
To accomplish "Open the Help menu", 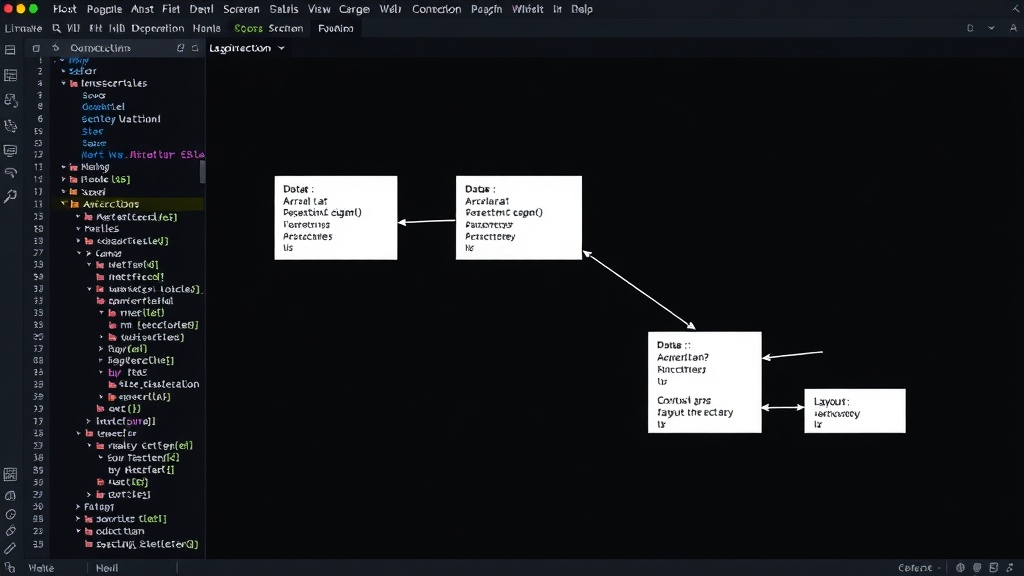I will click(x=581, y=9).
